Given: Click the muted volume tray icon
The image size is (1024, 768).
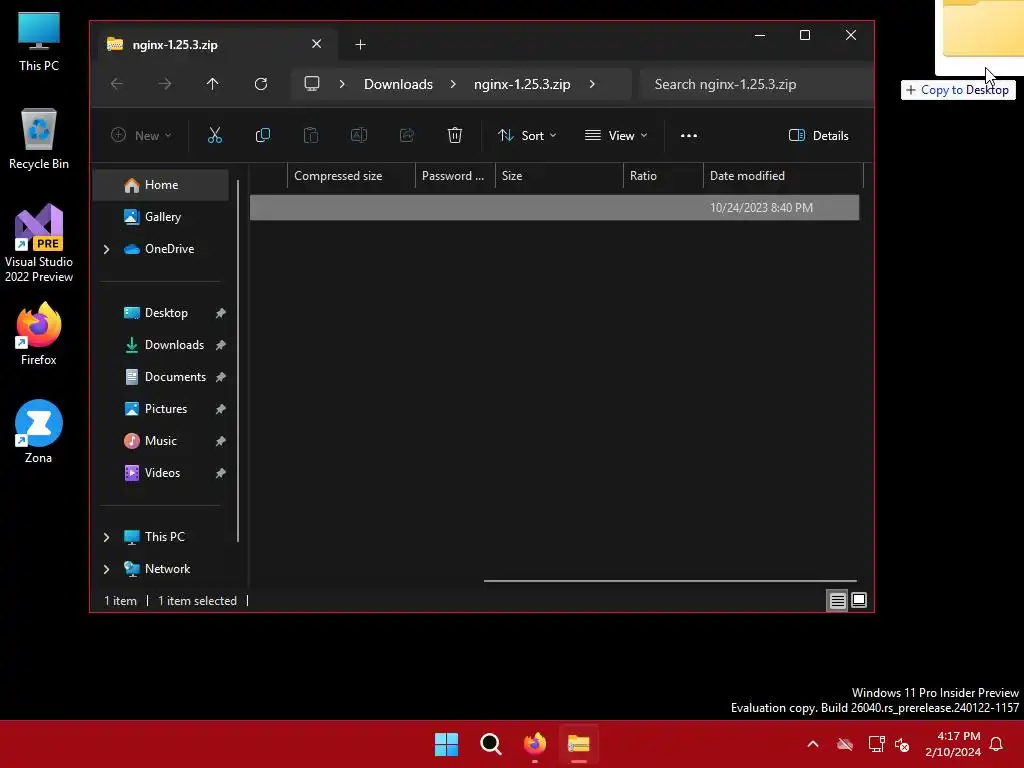Looking at the screenshot, I should (902, 744).
